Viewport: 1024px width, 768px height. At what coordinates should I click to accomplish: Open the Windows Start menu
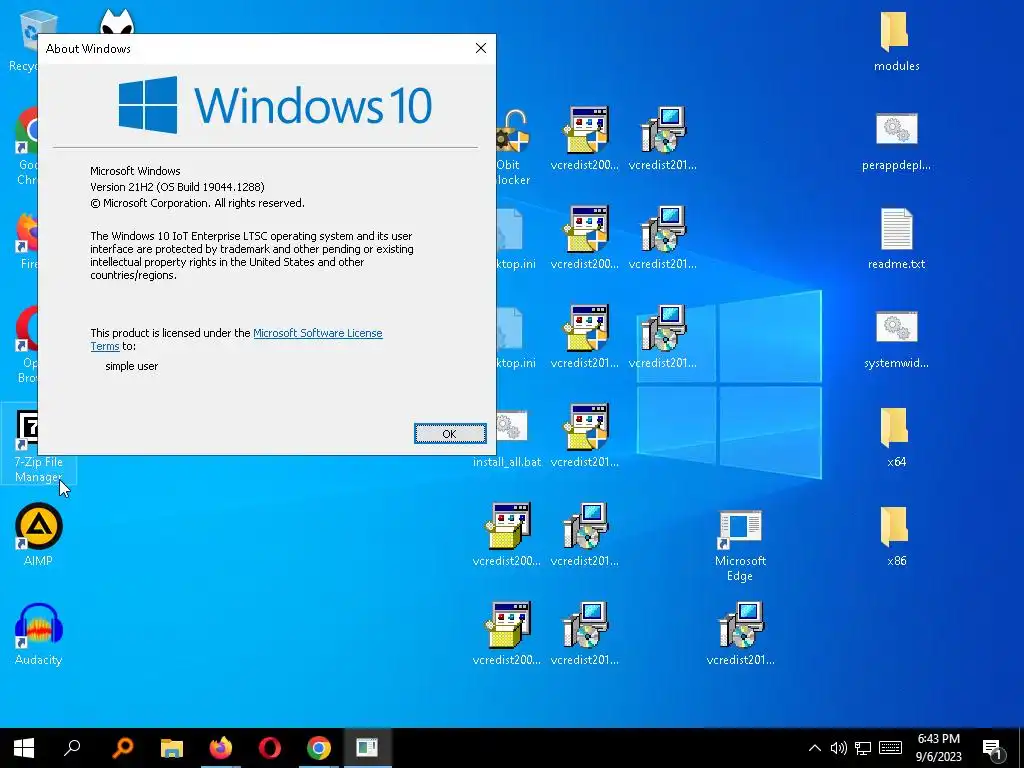[x=24, y=748]
